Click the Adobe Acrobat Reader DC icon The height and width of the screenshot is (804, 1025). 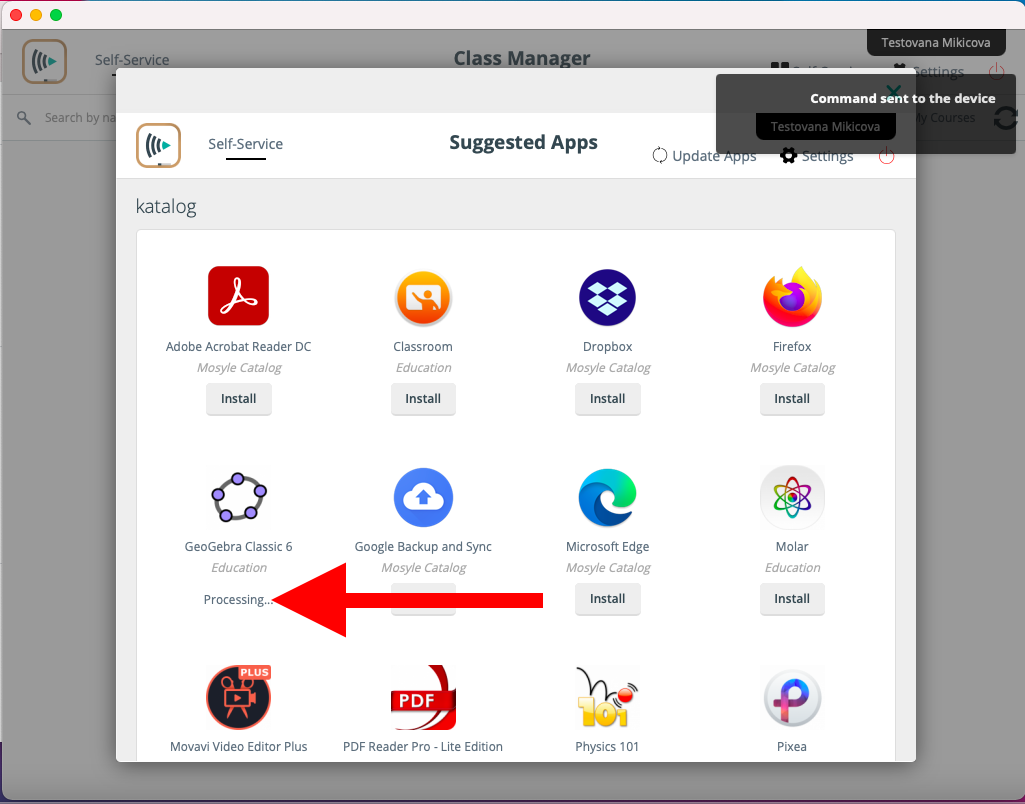(x=238, y=296)
